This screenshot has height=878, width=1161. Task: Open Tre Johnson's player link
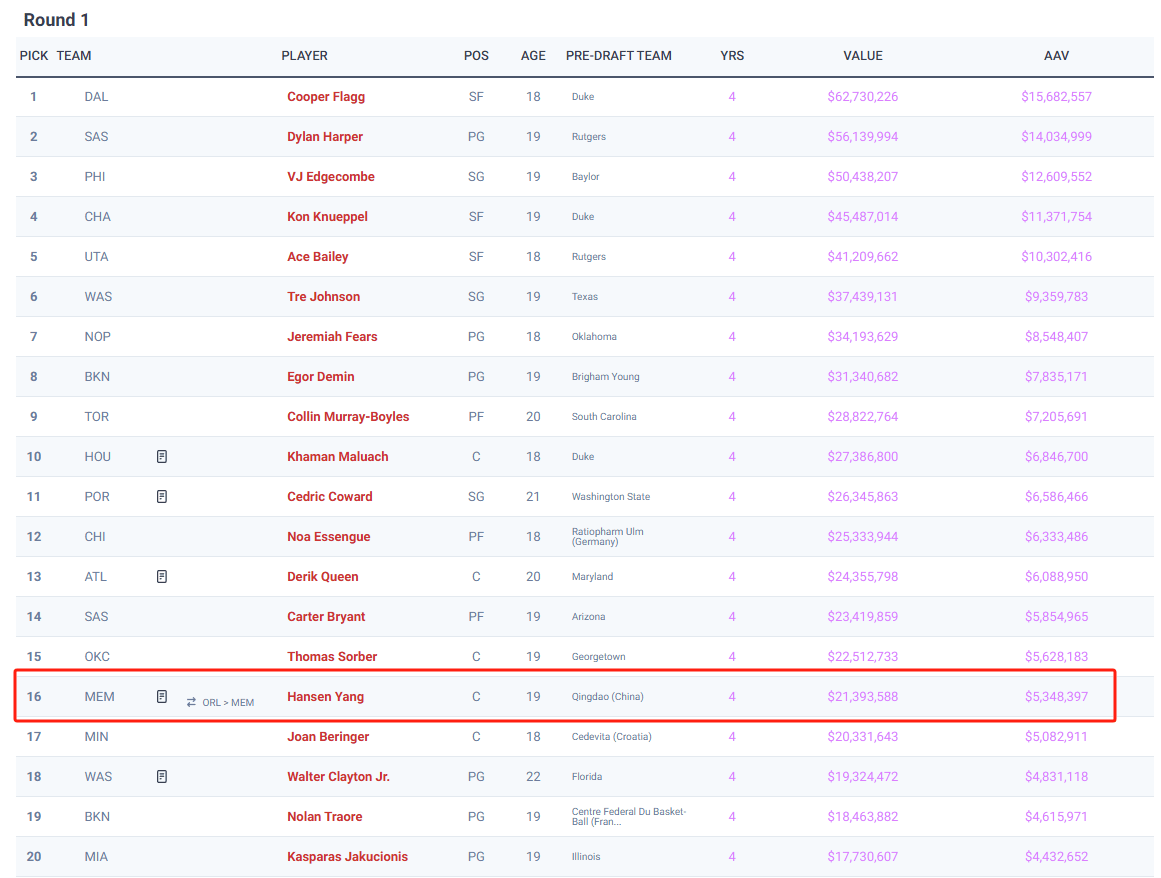click(324, 297)
